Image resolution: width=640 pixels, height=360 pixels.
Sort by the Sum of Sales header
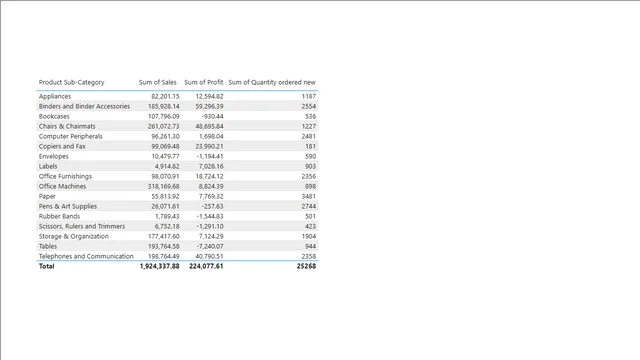[x=158, y=82]
